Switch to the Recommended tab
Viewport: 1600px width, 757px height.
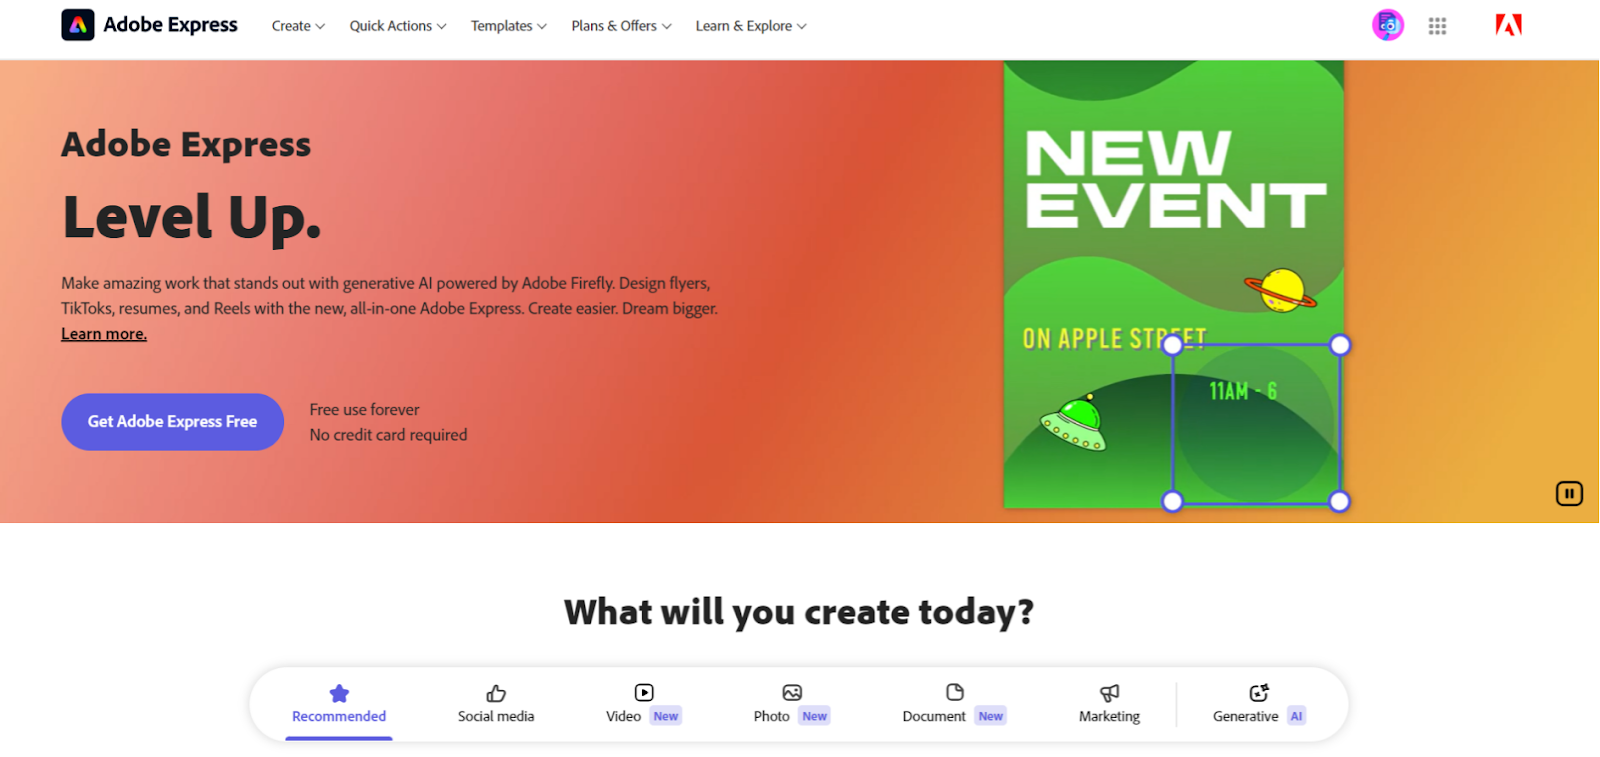[x=339, y=705]
